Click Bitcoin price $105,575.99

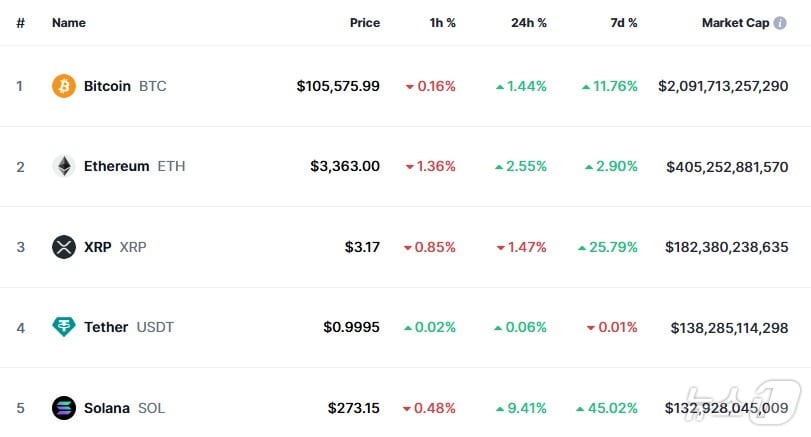click(338, 86)
